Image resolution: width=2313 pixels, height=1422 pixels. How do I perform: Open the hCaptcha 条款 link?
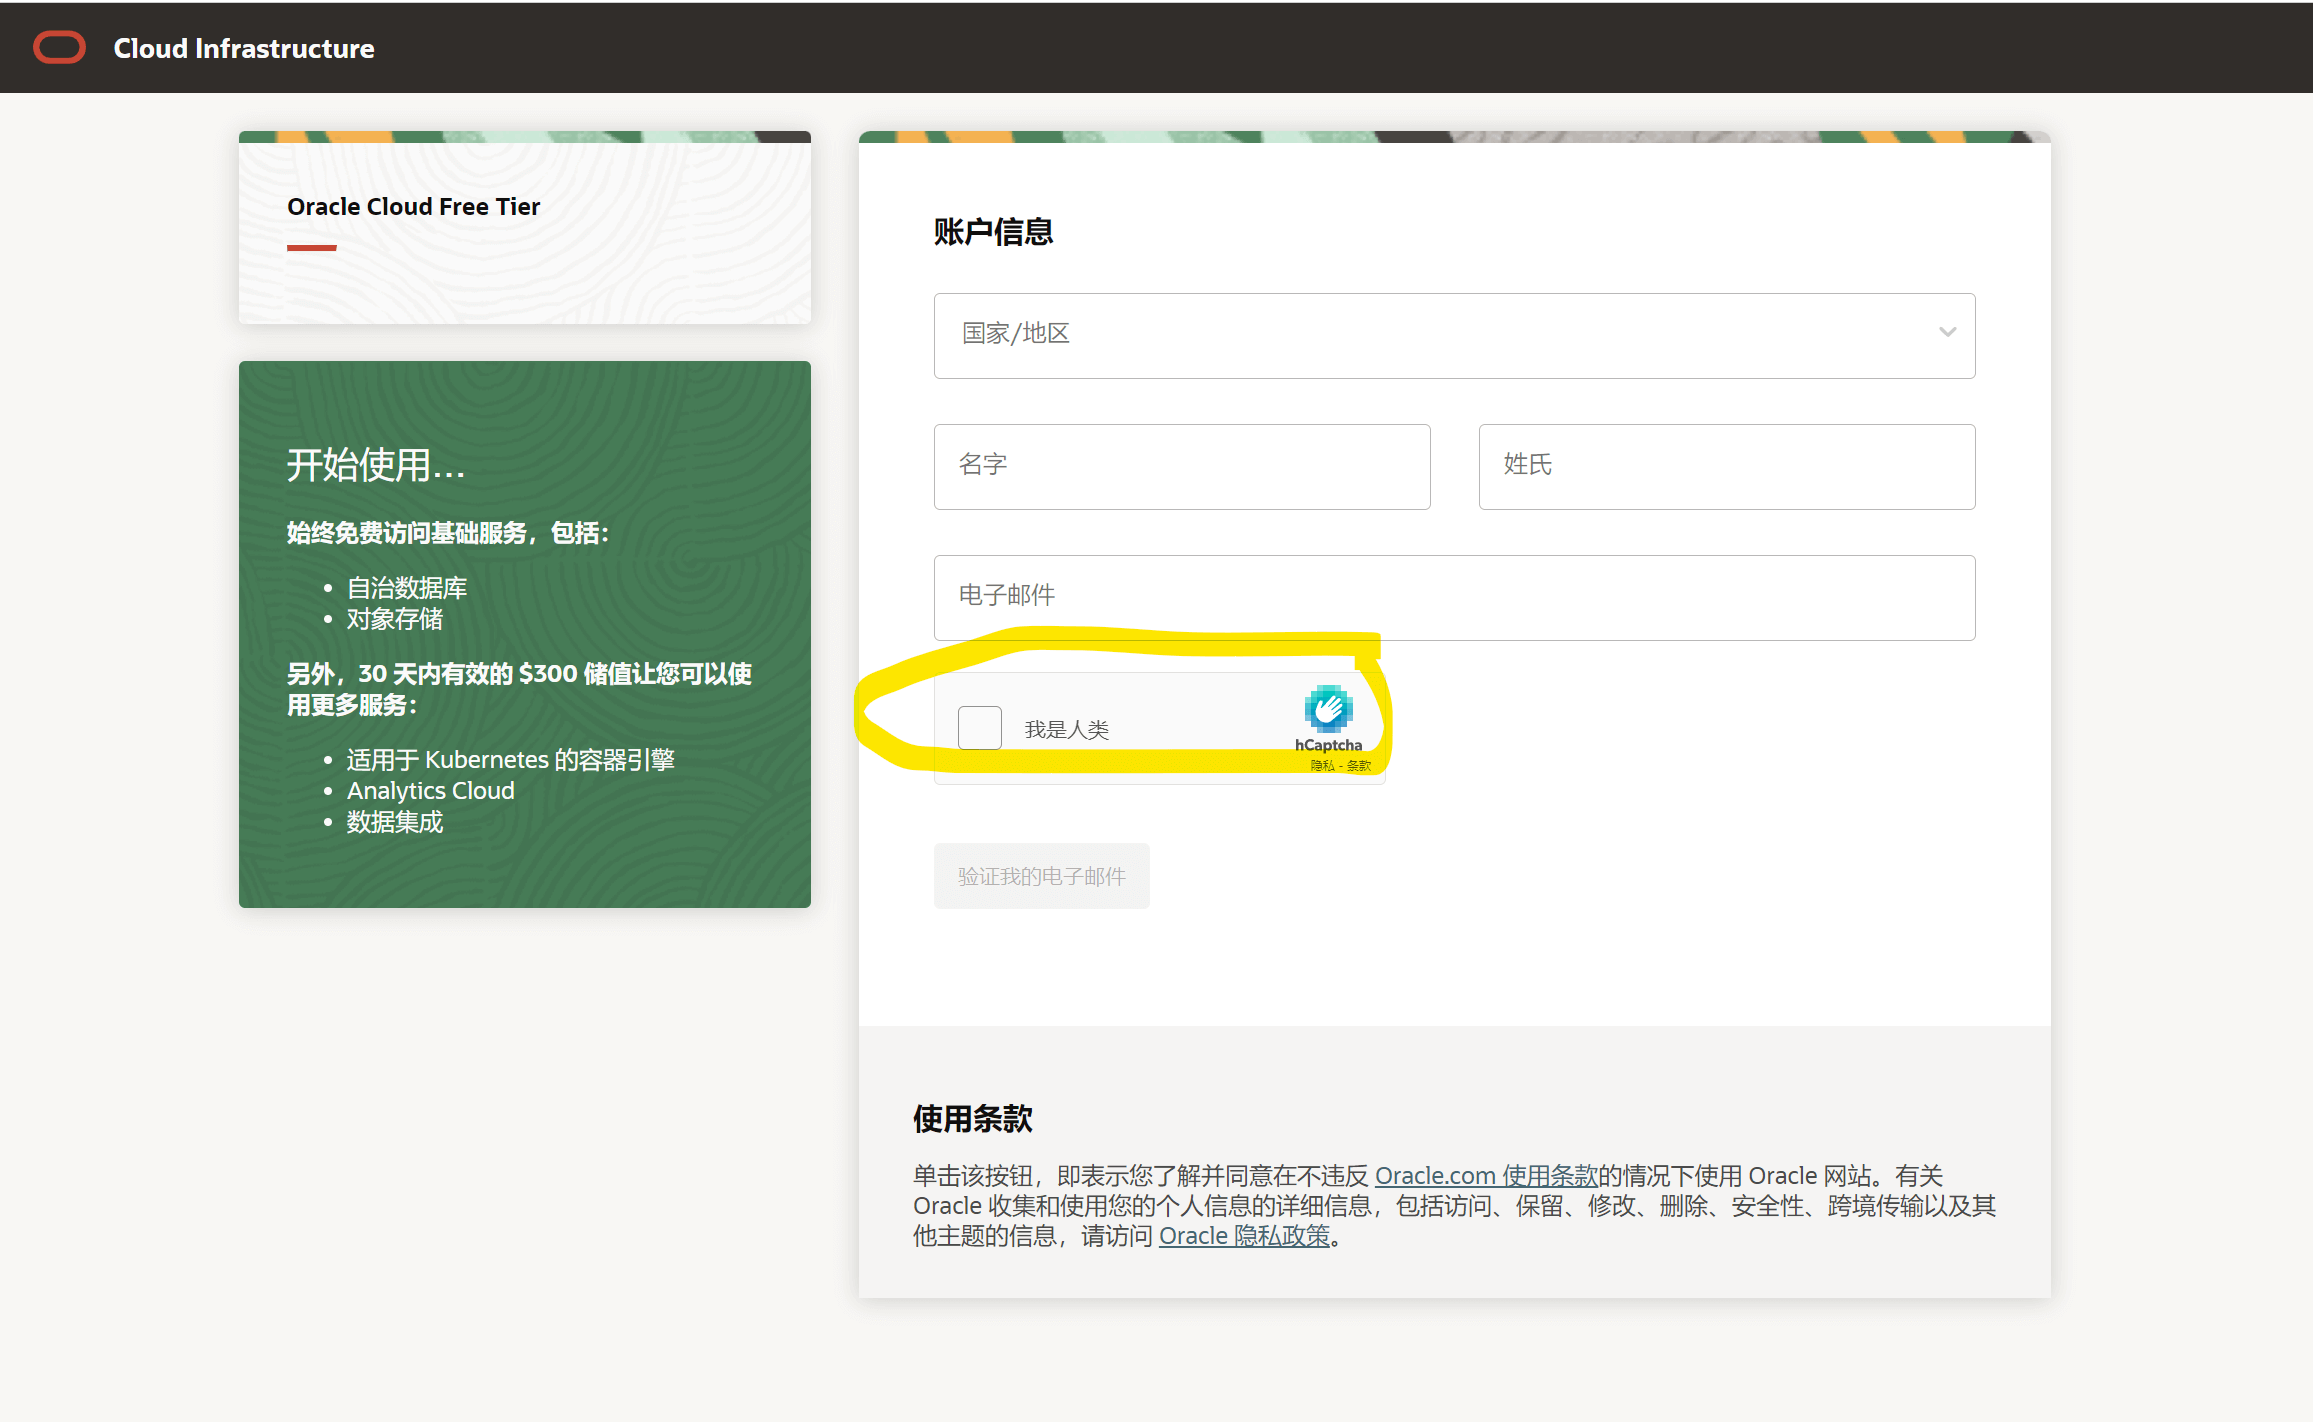coord(1358,766)
